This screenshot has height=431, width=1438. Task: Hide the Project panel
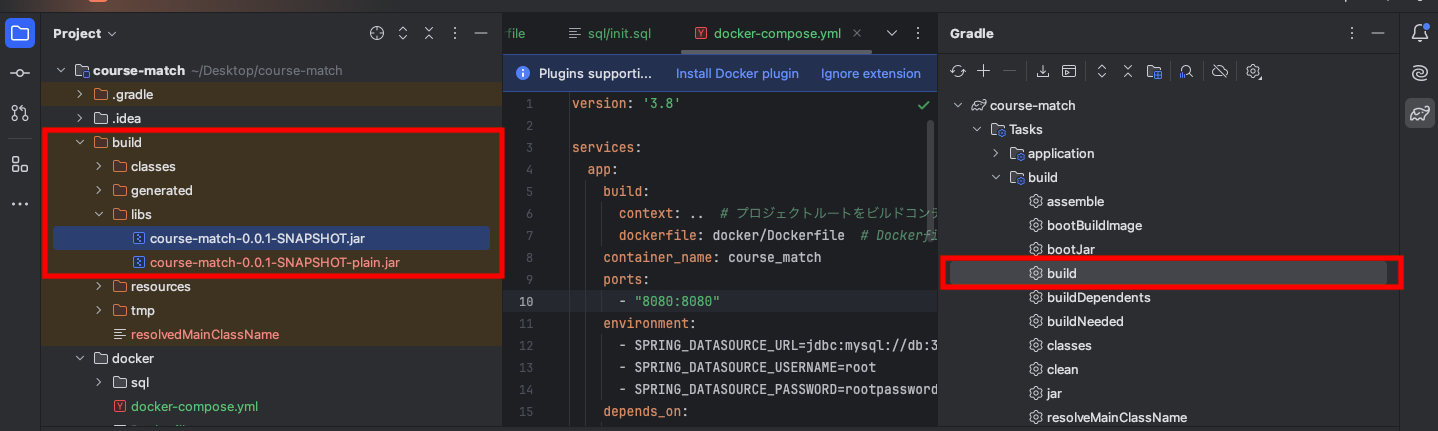tap(481, 33)
